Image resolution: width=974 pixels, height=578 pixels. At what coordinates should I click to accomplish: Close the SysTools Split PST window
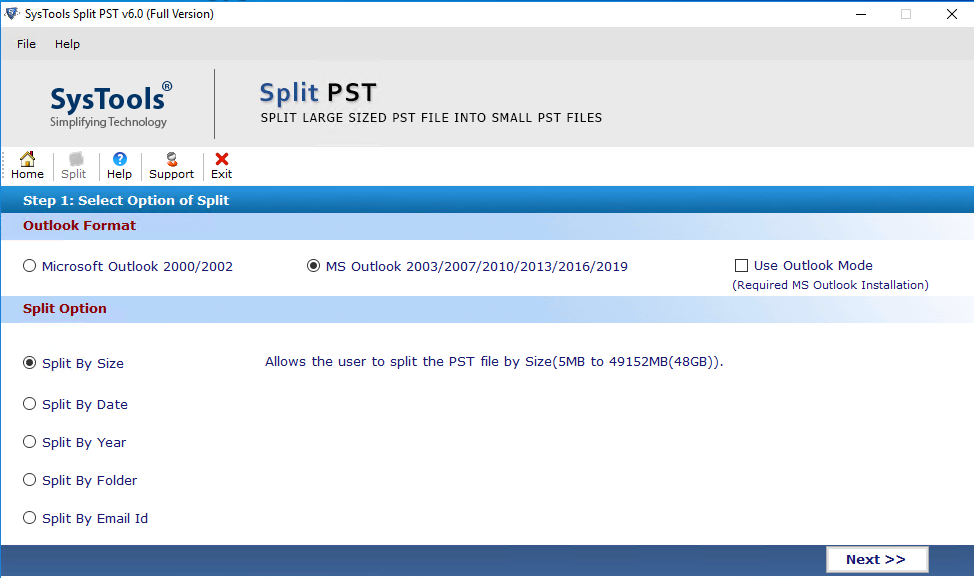(x=950, y=14)
